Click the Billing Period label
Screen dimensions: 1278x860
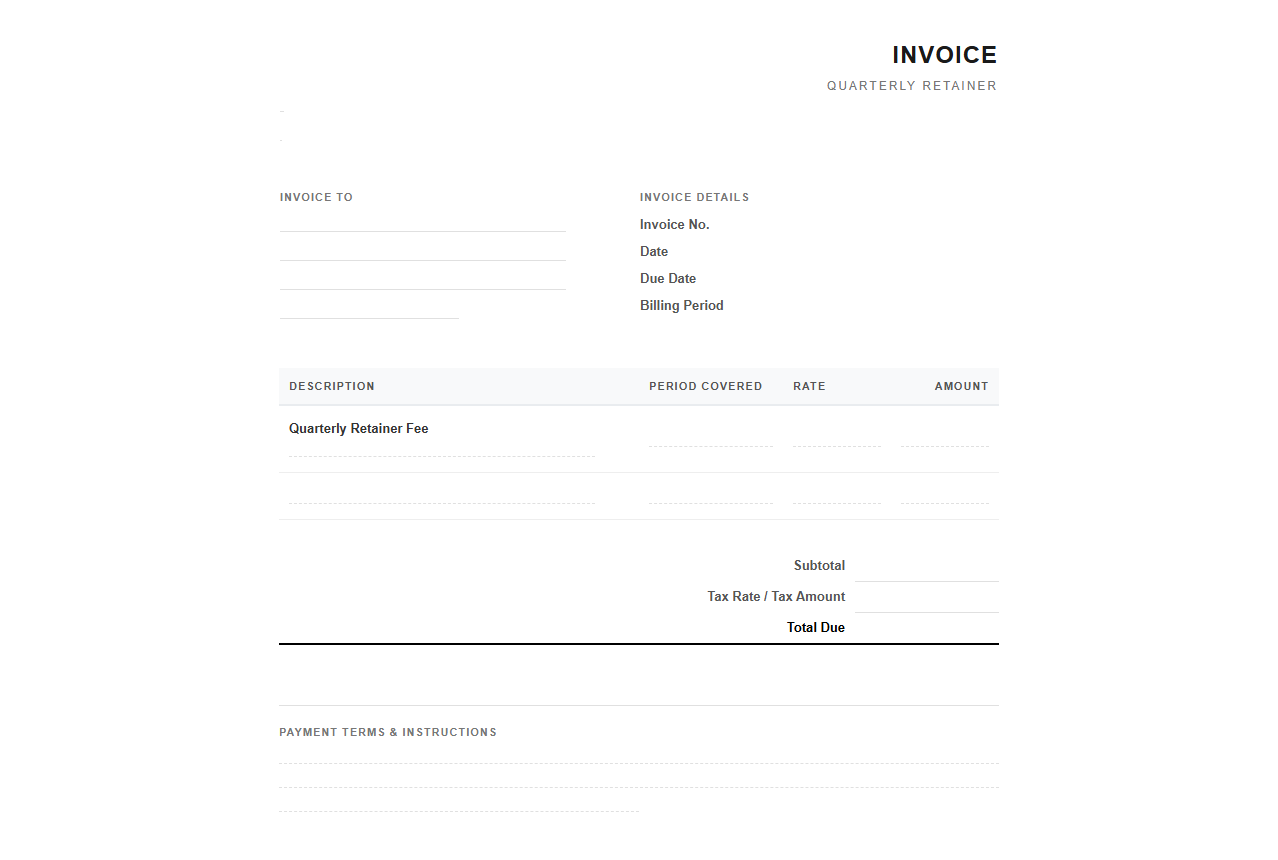tap(682, 305)
